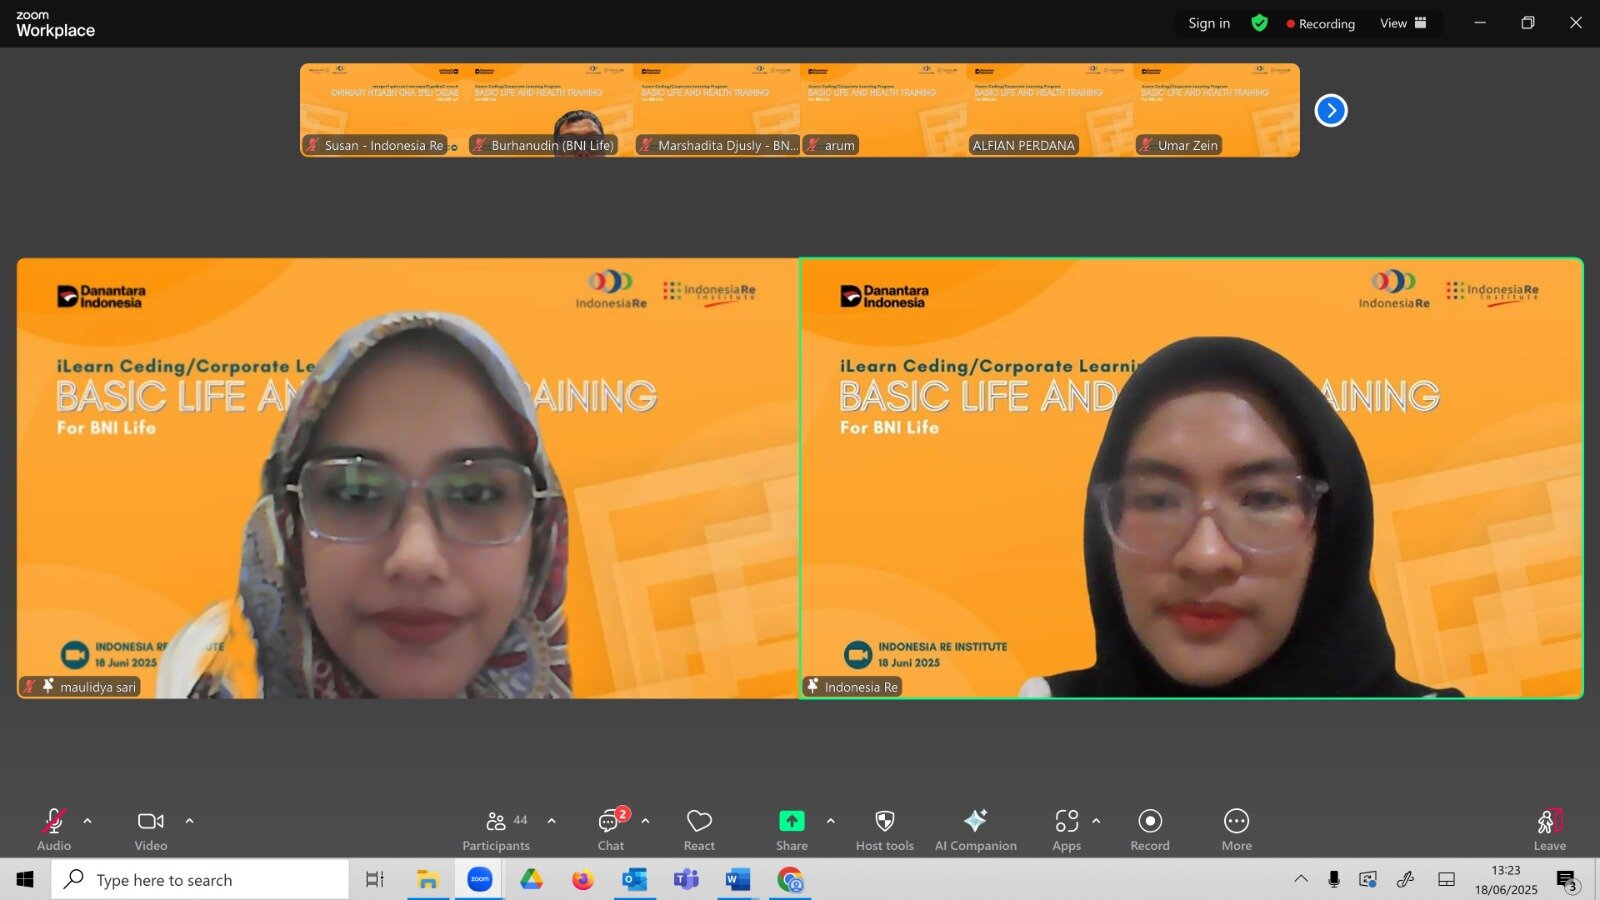Click the Zoom taskbar icon
Viewport: 1600px width, 900px height.
point(480,880)
